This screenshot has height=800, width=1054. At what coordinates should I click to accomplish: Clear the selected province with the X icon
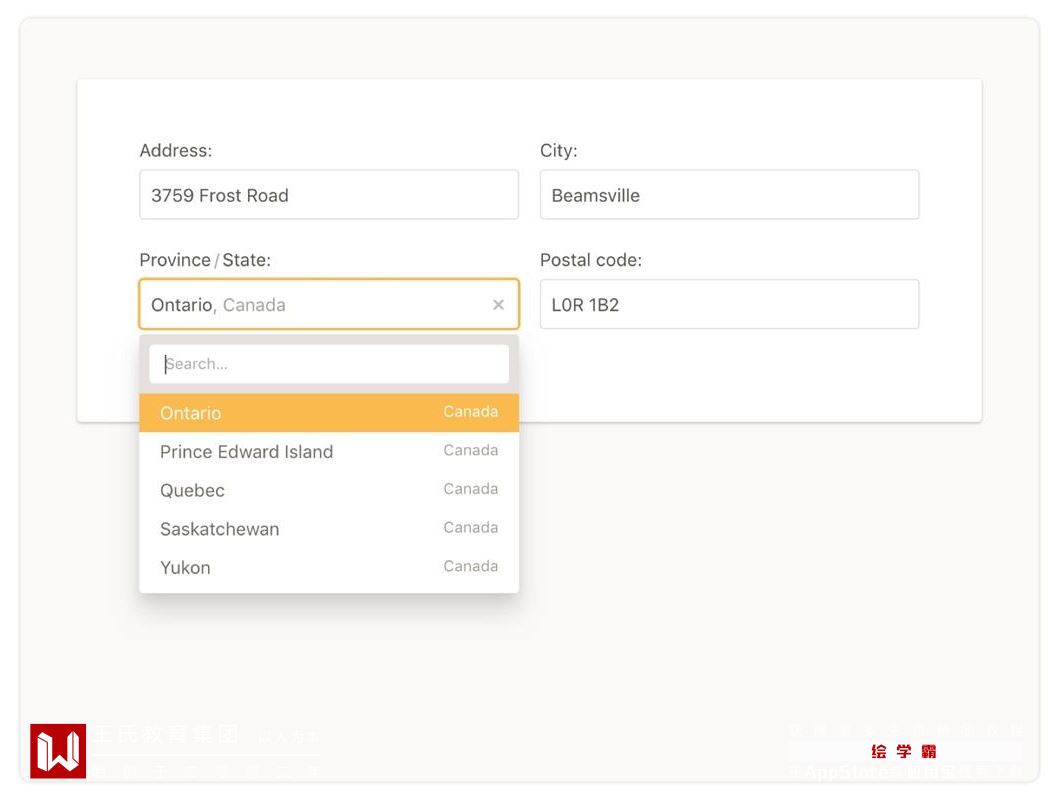[x=498, y=305]
